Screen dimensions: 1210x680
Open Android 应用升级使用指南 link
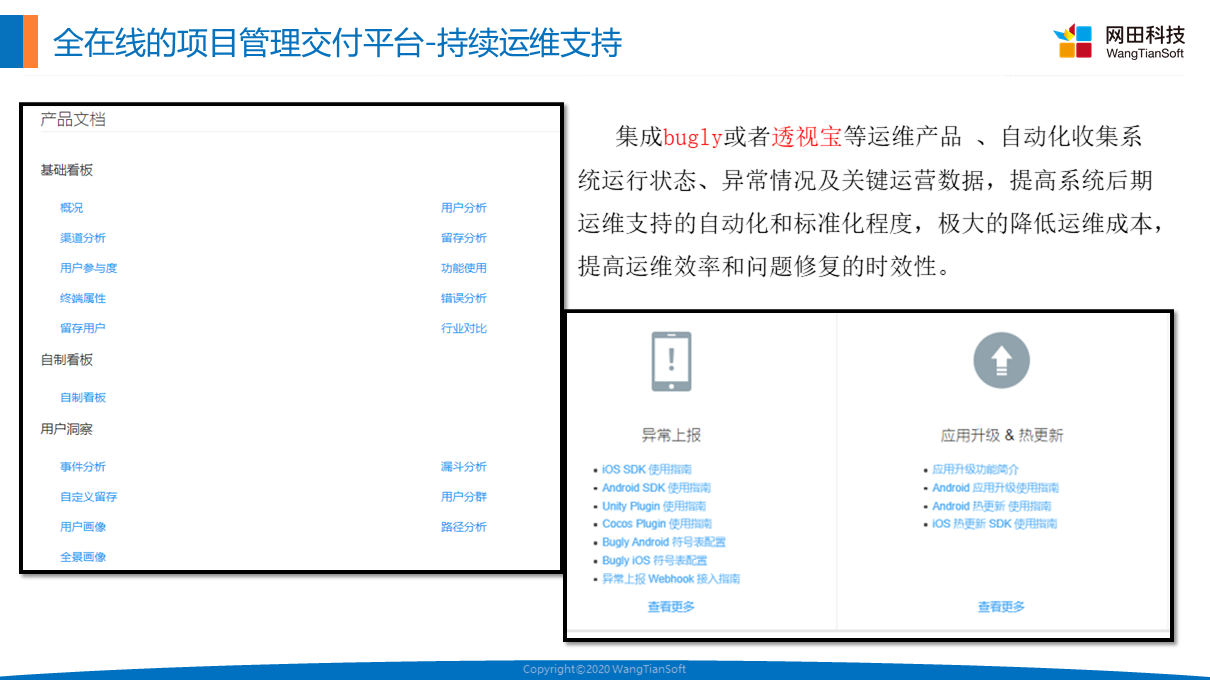pyautogui.click(x=995, y=488)
